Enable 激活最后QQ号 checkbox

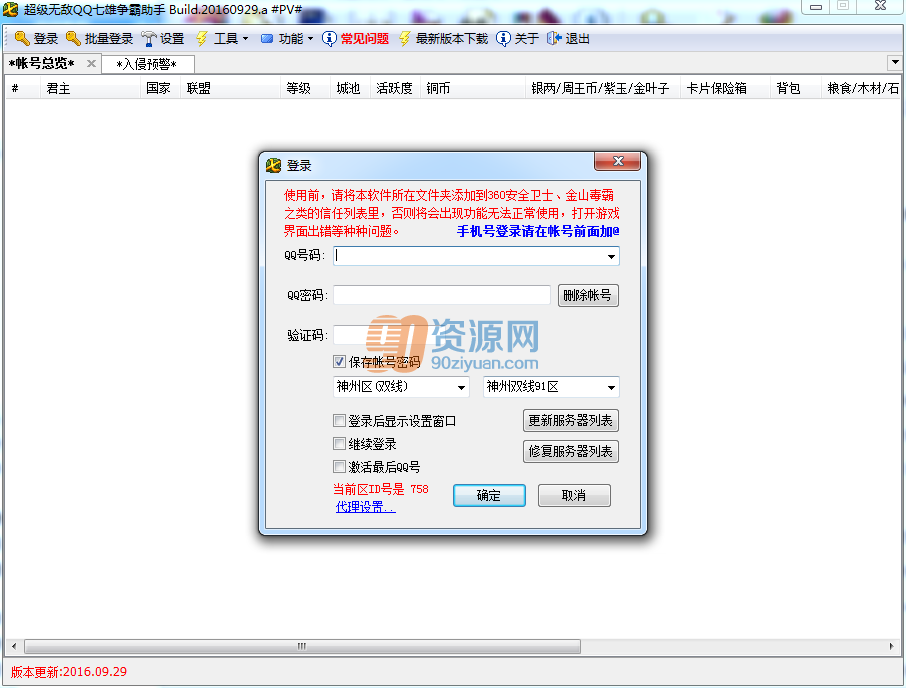340,466
